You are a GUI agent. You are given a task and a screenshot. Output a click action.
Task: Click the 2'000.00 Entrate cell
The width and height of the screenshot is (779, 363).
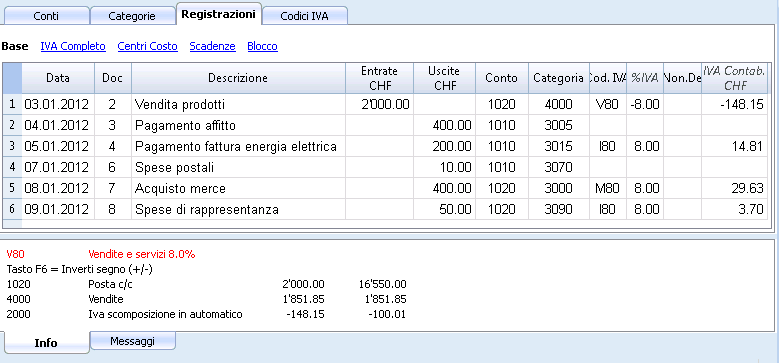coord(380,104)
